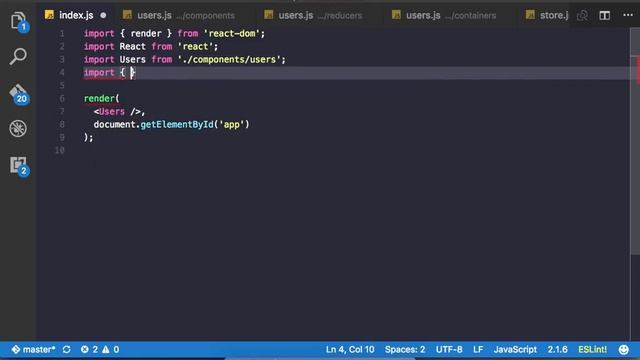This screenshot has height=360, width=640.
Task: Click line number 10 in gutter
Action: coord(60,150)
